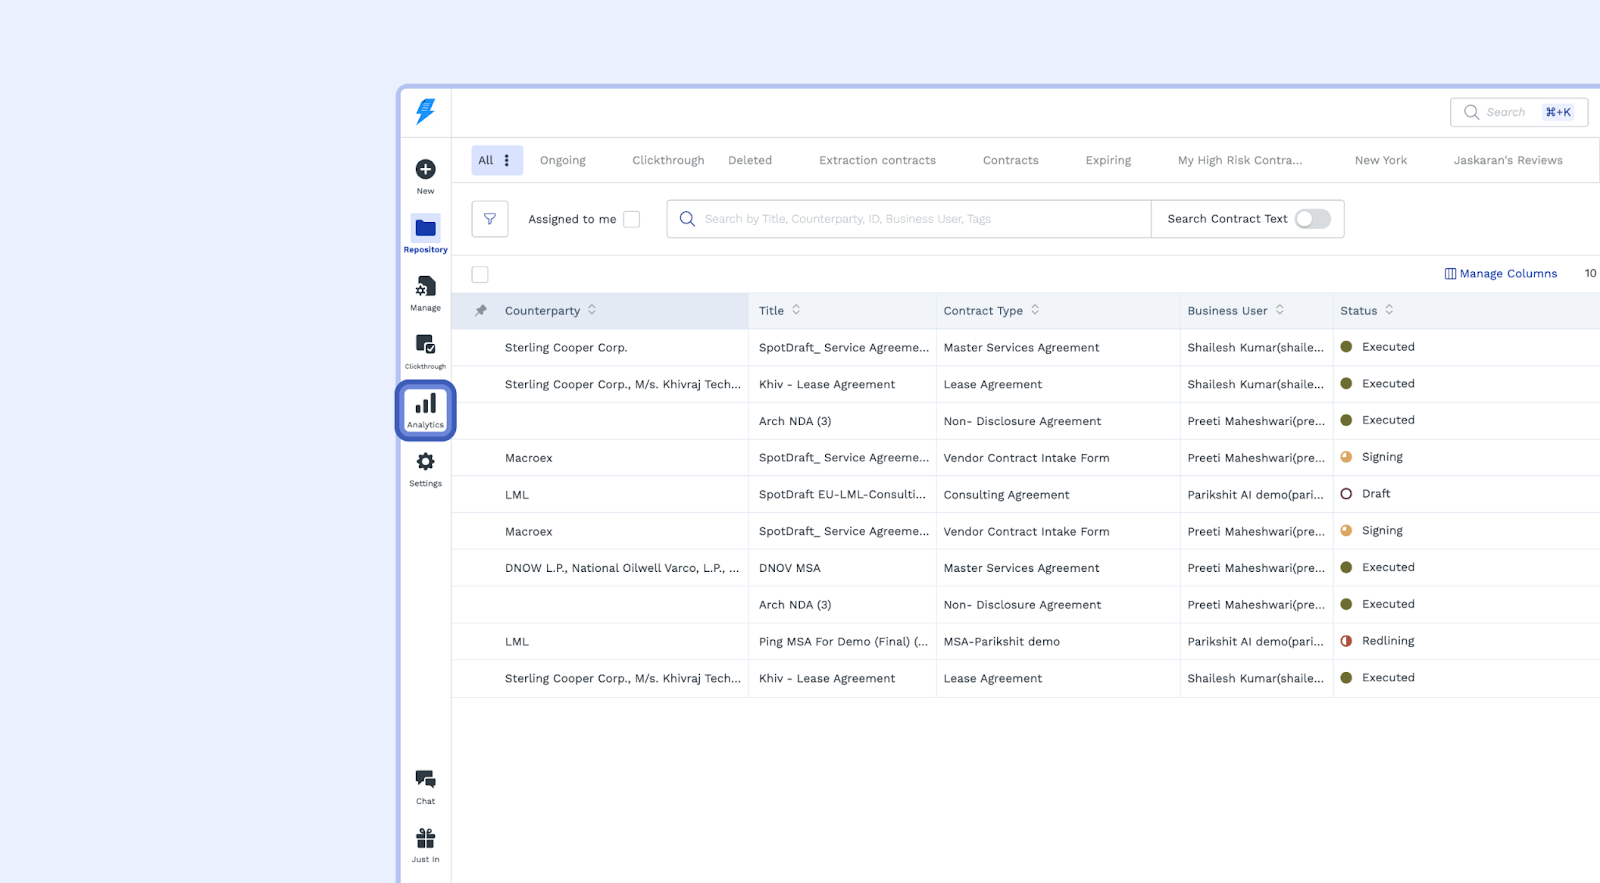Click the Manage Columns link
Viewport: 1600px width, 883px height.
tap(1500, 274)
